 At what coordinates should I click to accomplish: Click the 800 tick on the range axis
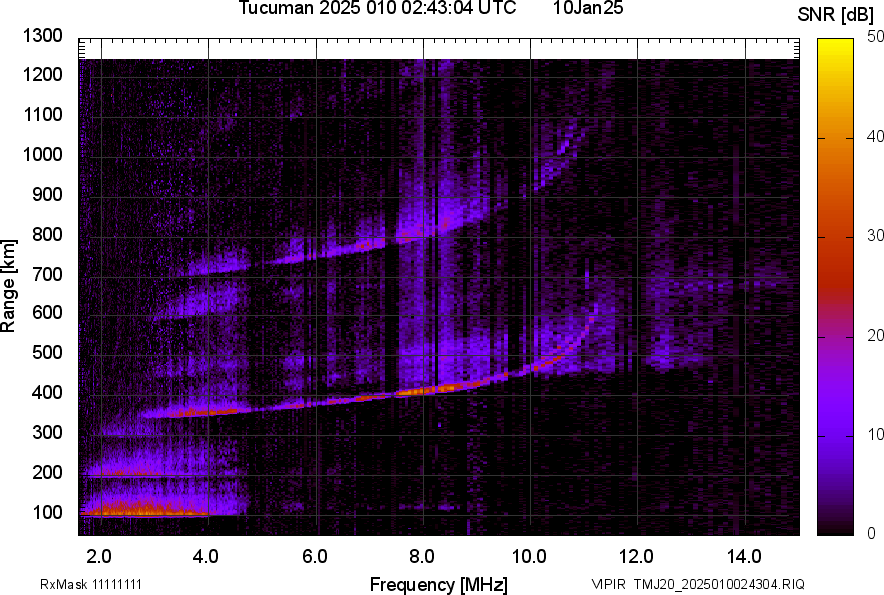coord(46,234)
